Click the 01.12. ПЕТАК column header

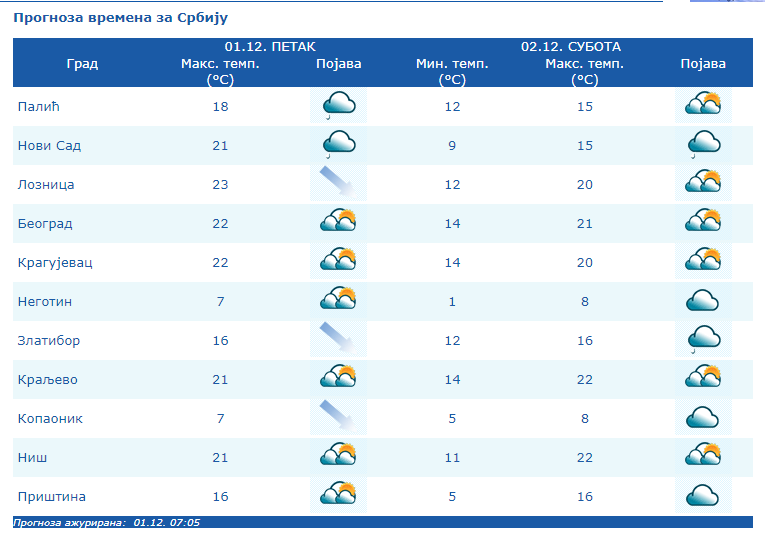[270, 46]
